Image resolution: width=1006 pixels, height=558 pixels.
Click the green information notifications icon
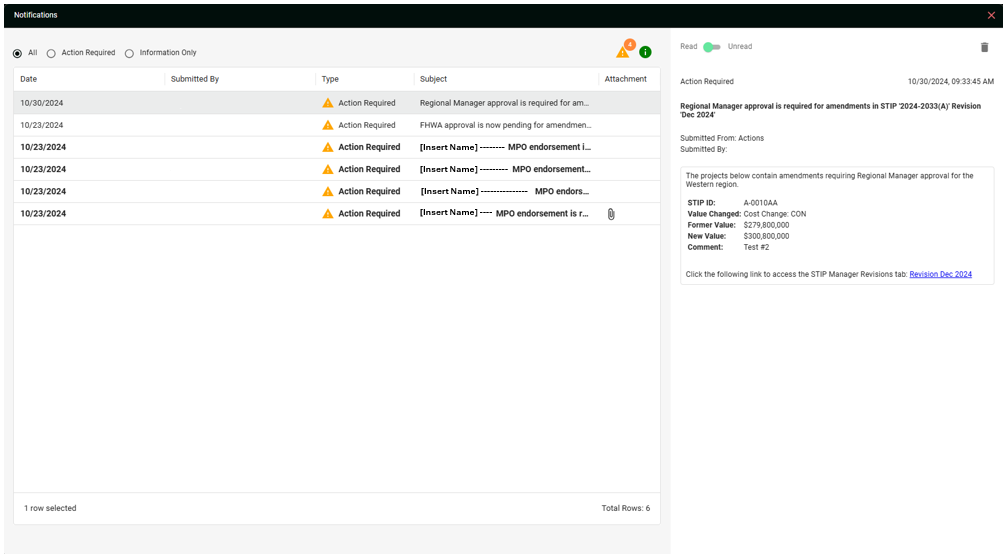point(645,53)
